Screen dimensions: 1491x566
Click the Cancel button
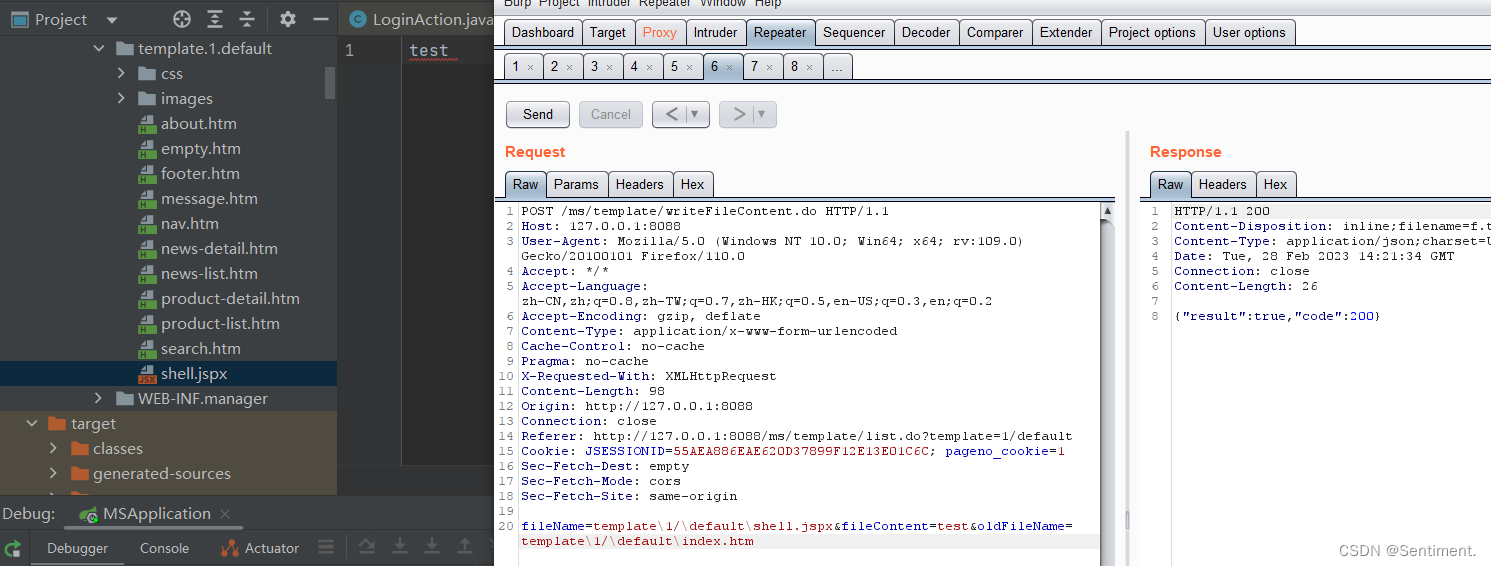(611, 114)
